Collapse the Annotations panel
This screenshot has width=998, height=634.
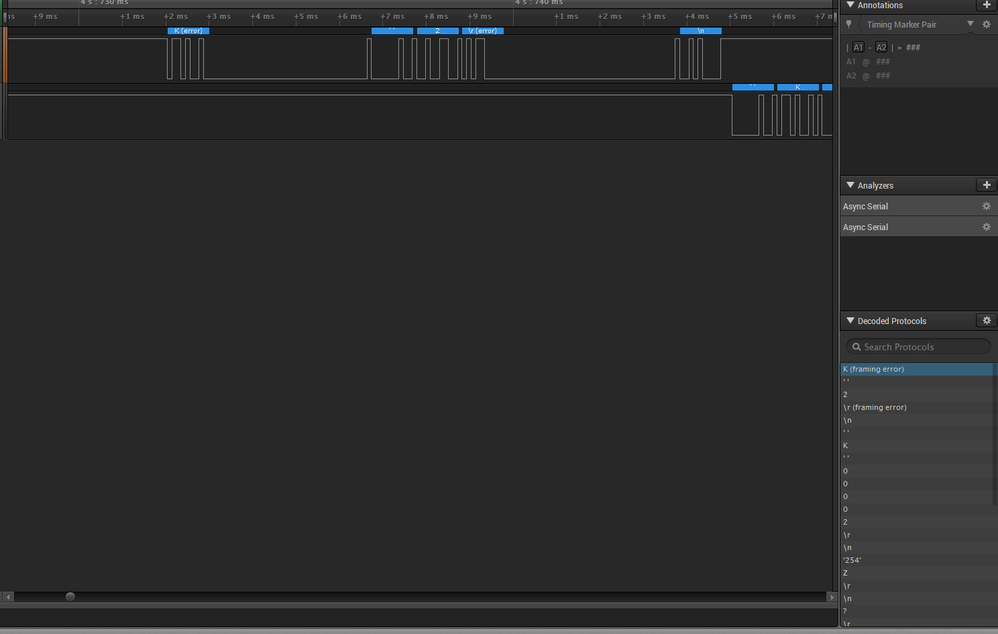[850, 5]
